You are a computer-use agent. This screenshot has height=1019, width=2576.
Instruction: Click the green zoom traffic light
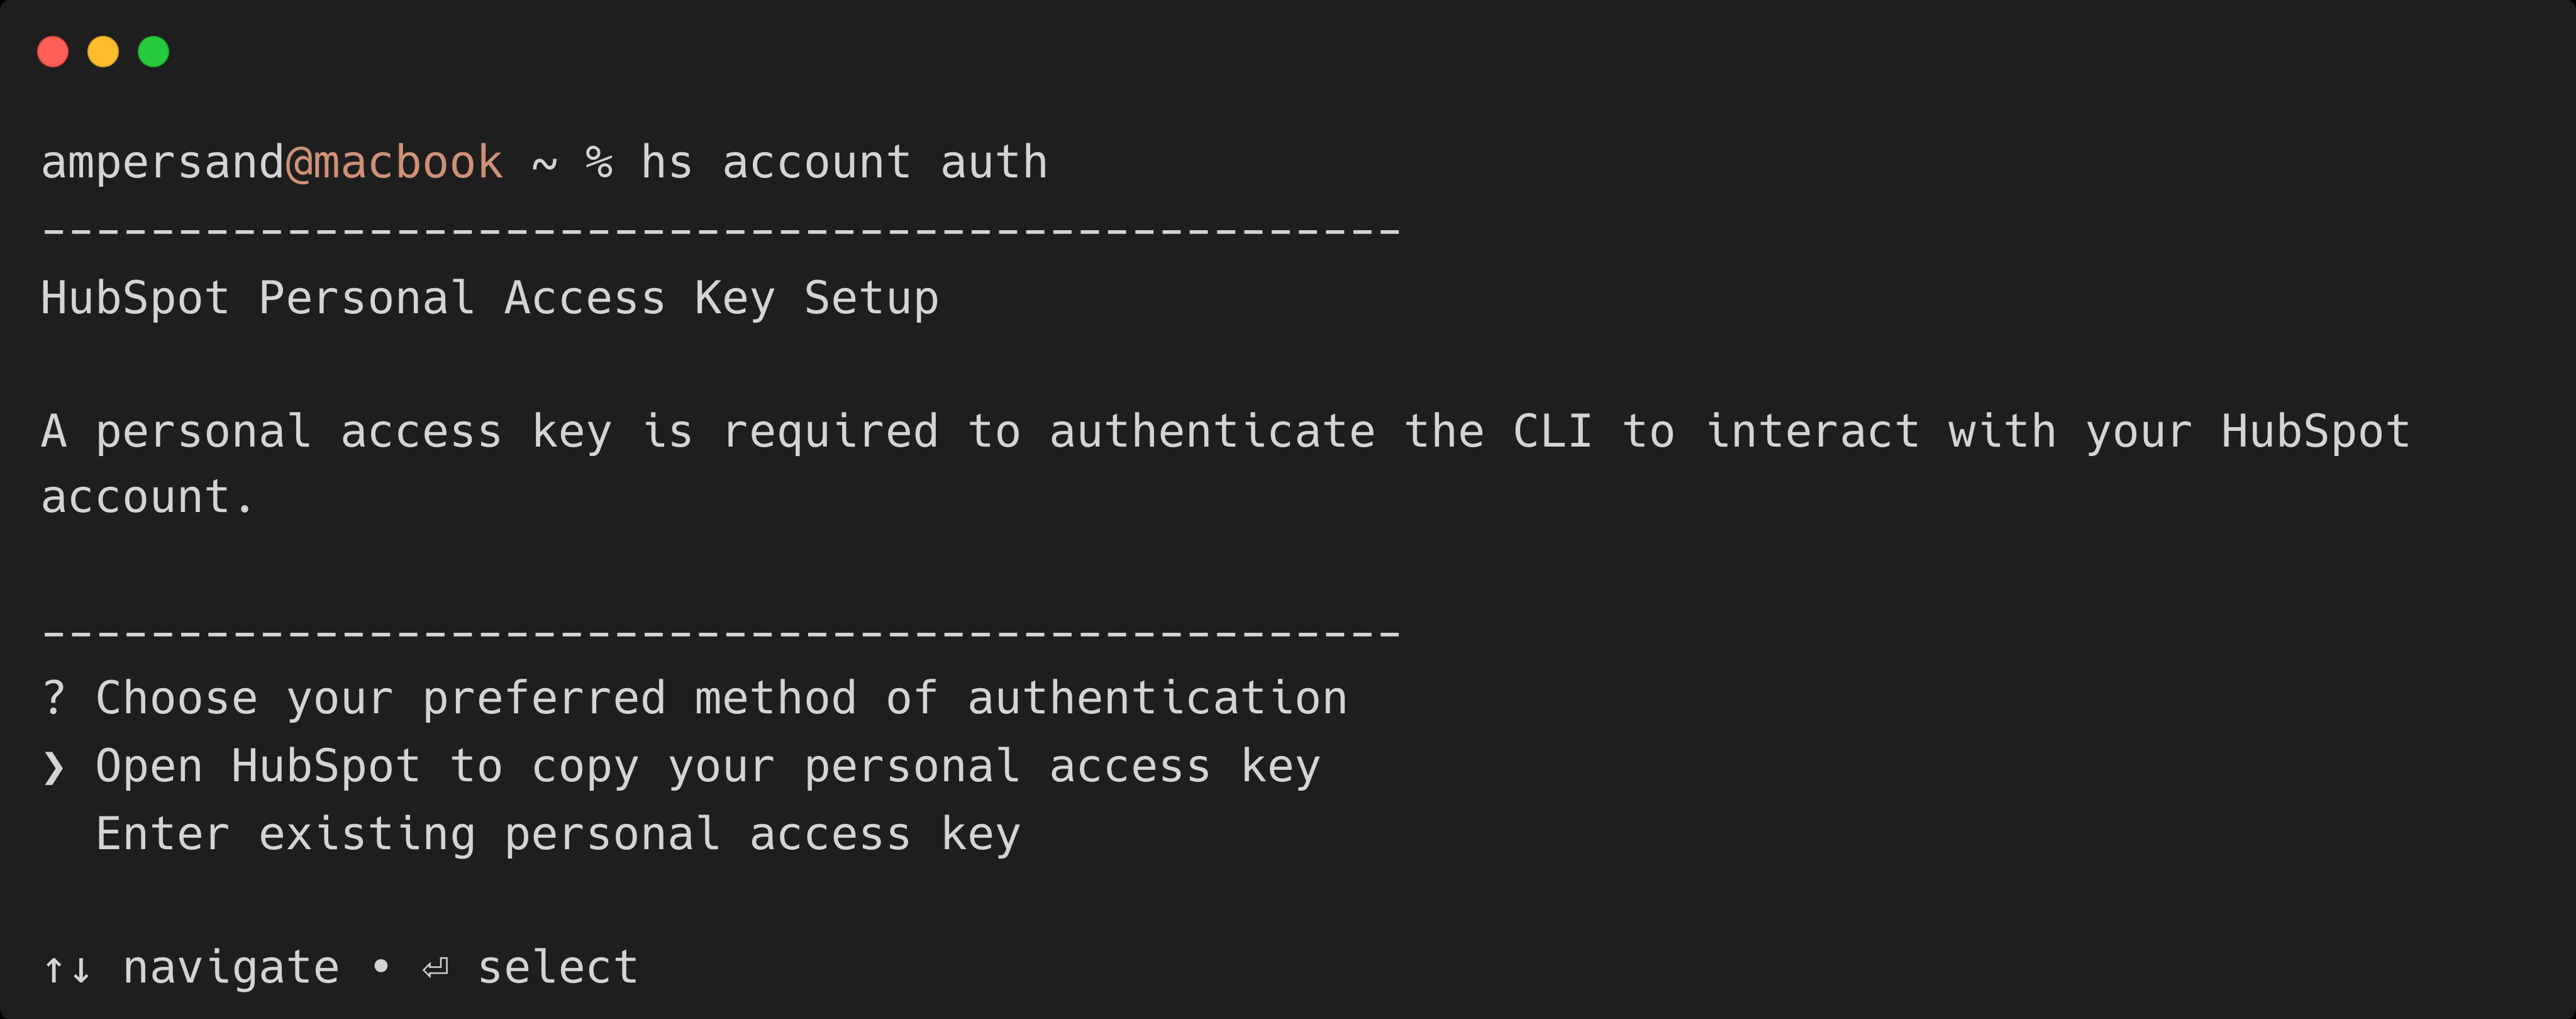[152, 51]
